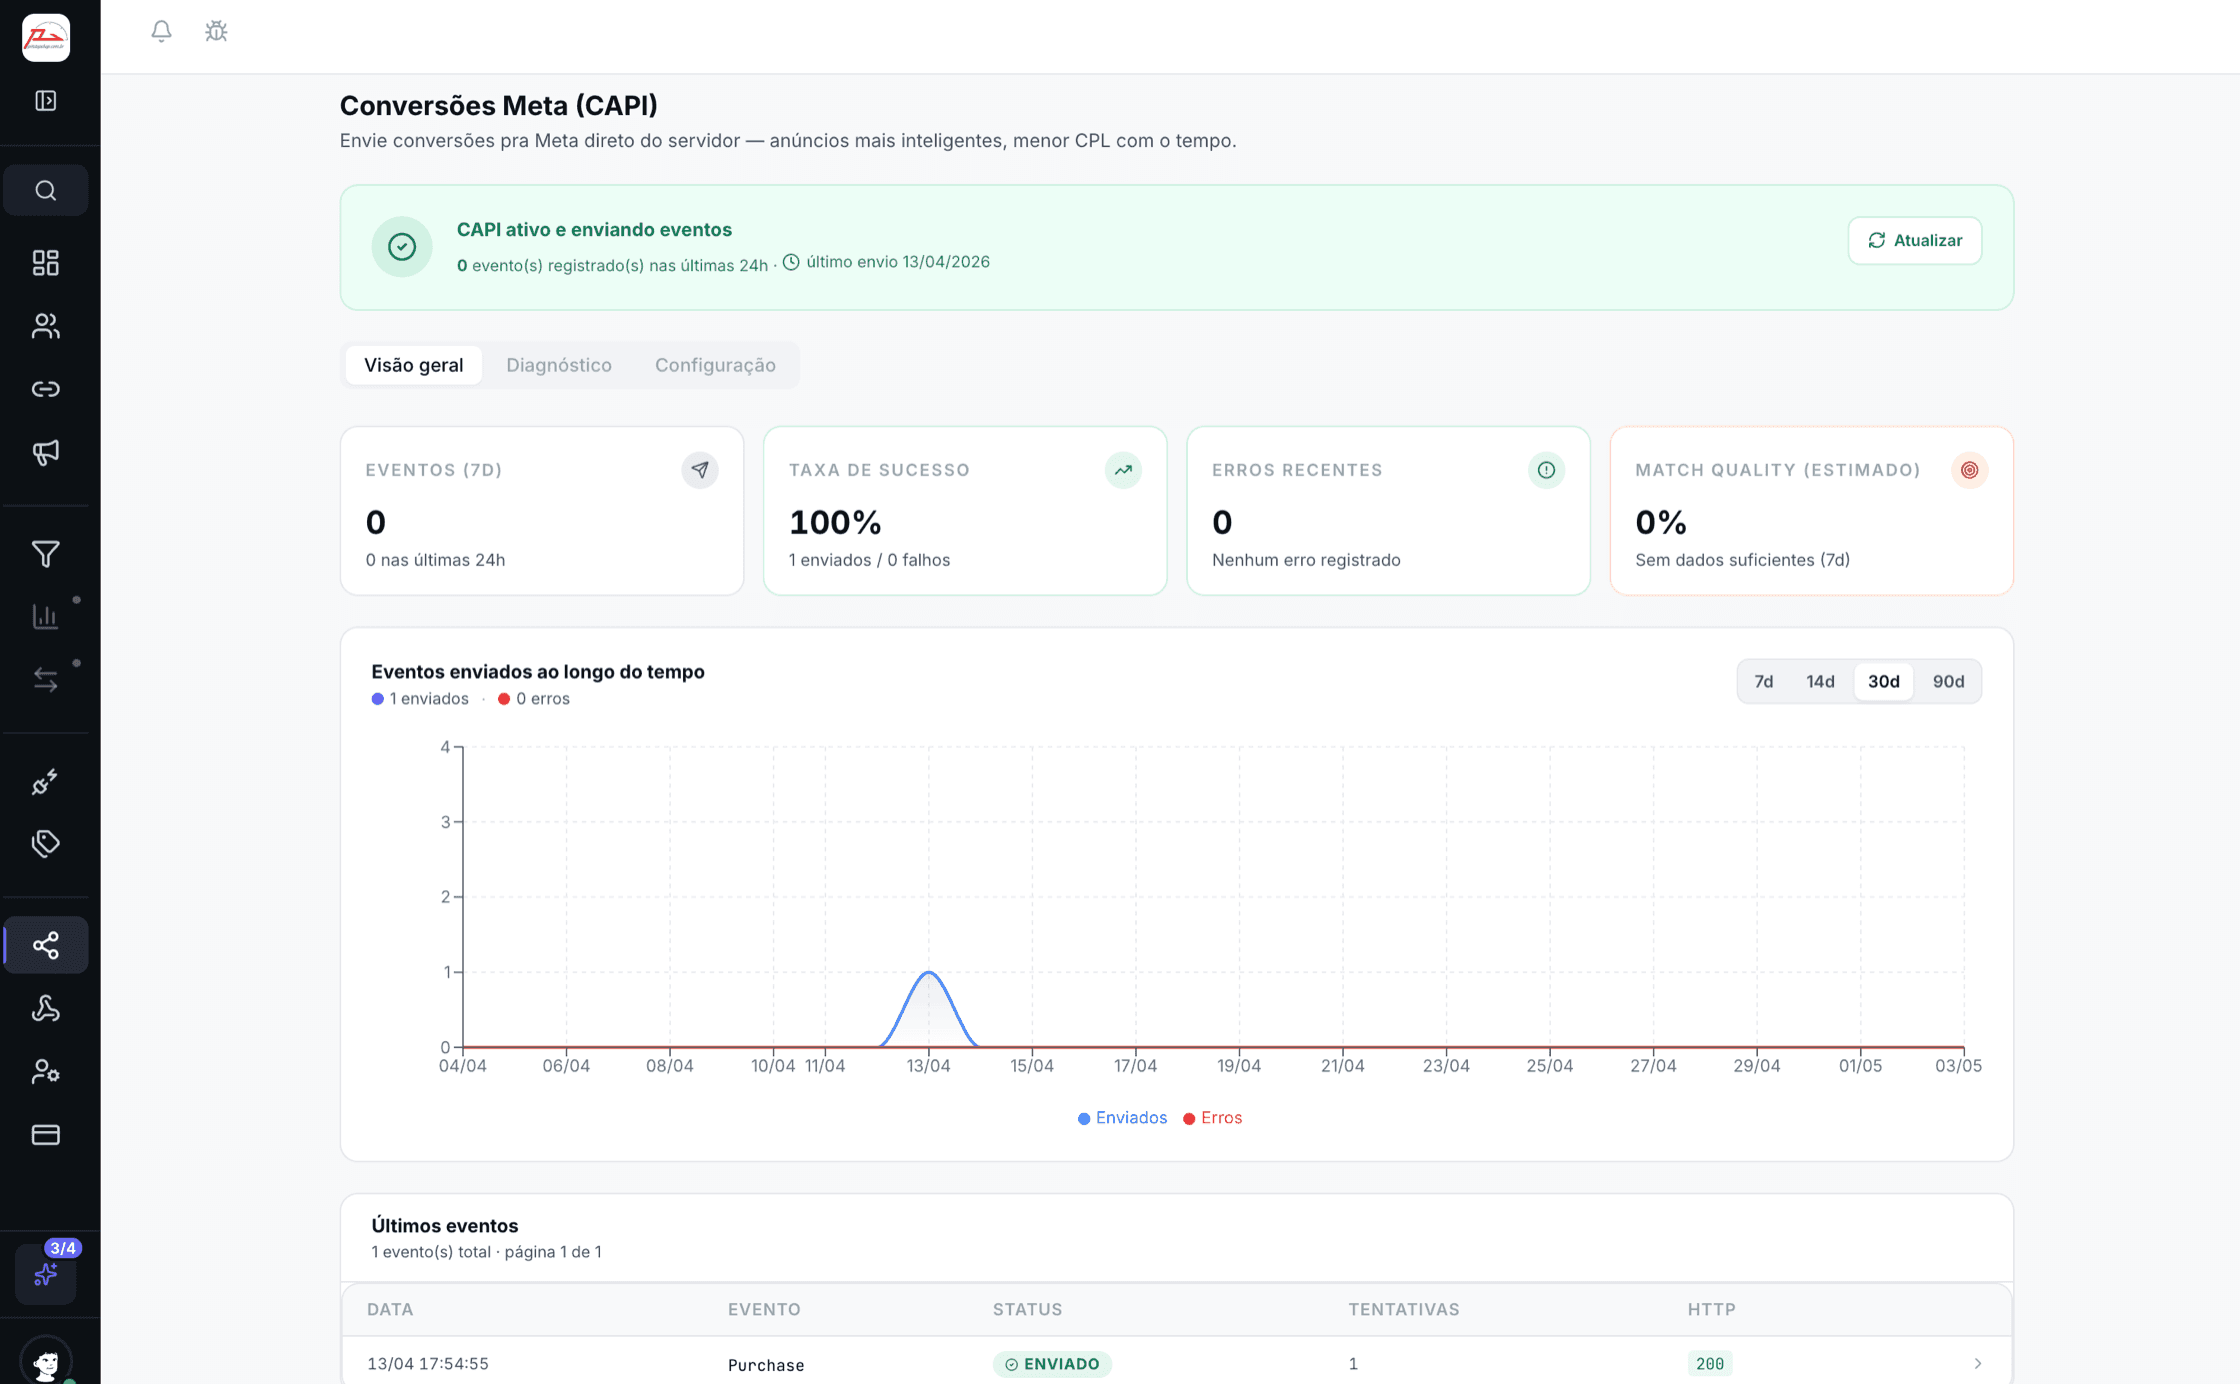Screen dimensions: 2240x1384
Task: Select the 7d chart range
Action: tap(1764, 681)
